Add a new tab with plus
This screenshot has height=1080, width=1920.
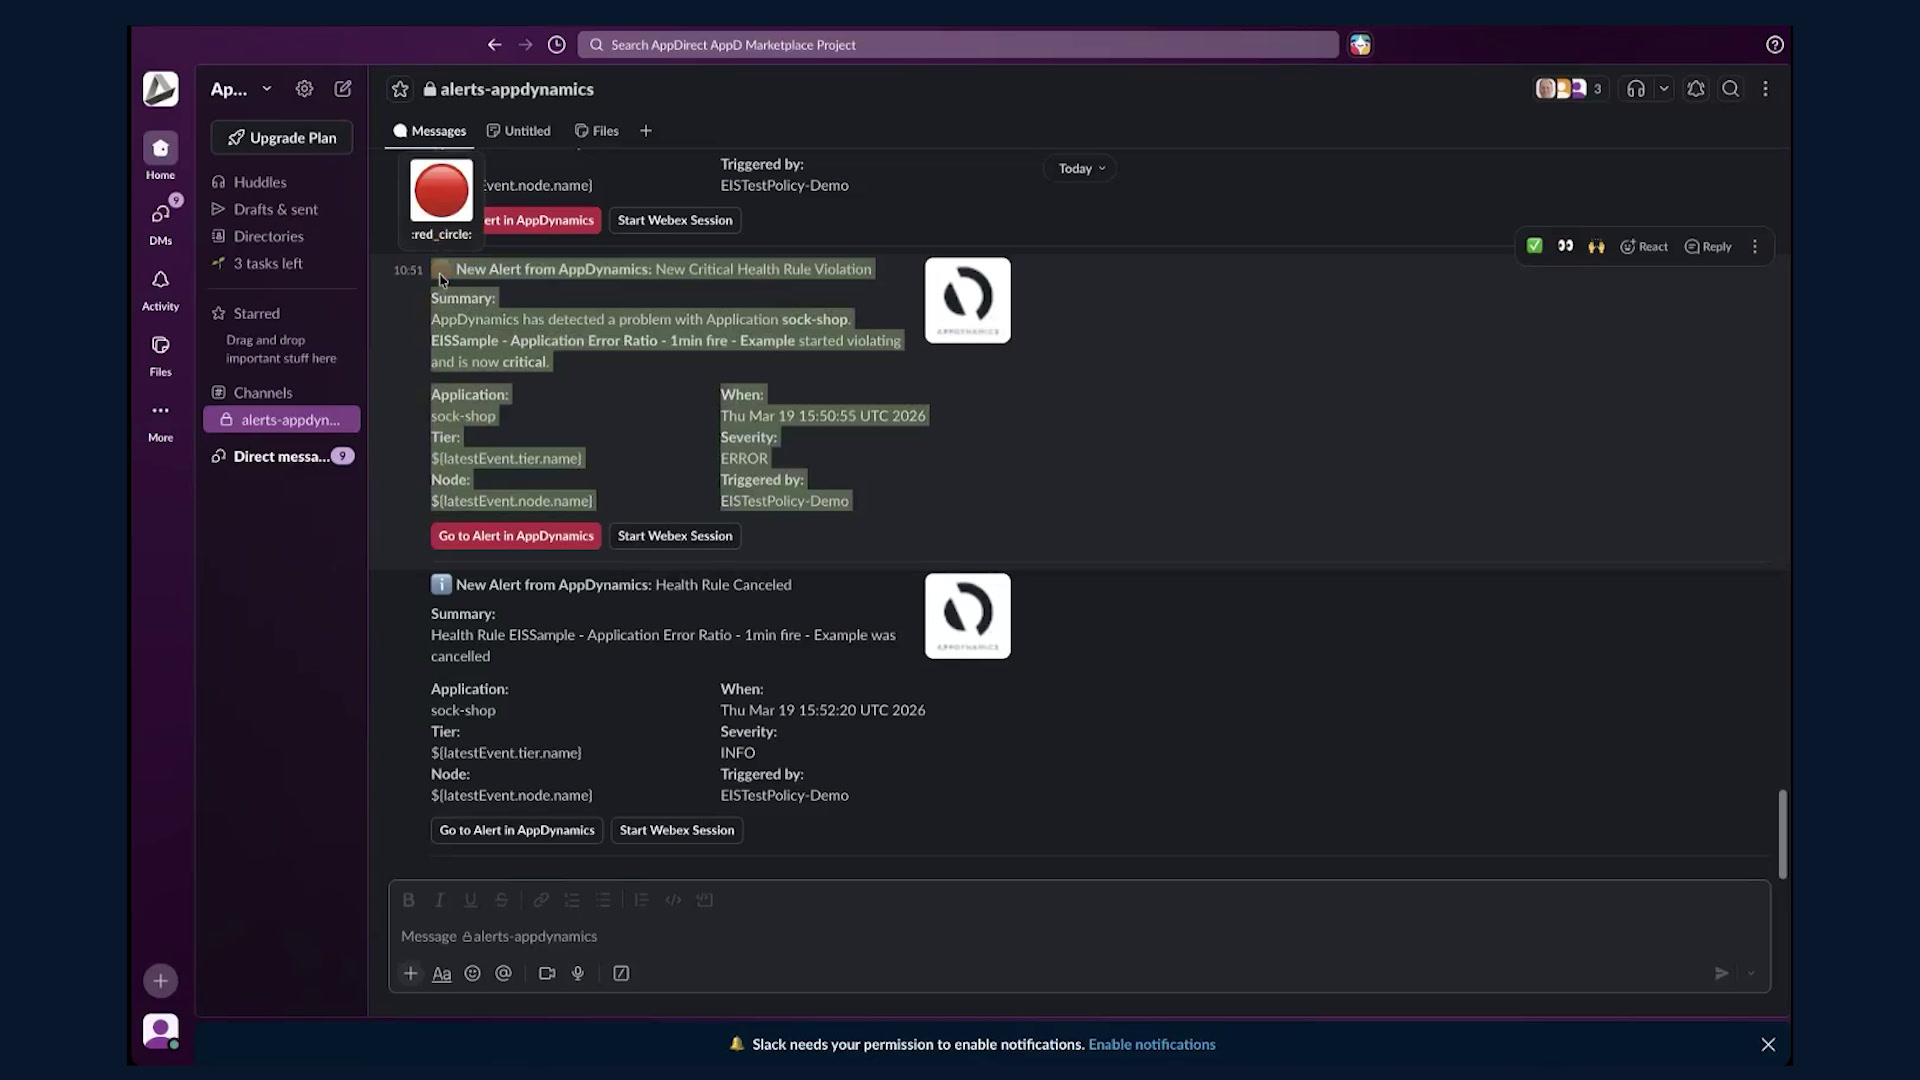[x=646, y=131]
